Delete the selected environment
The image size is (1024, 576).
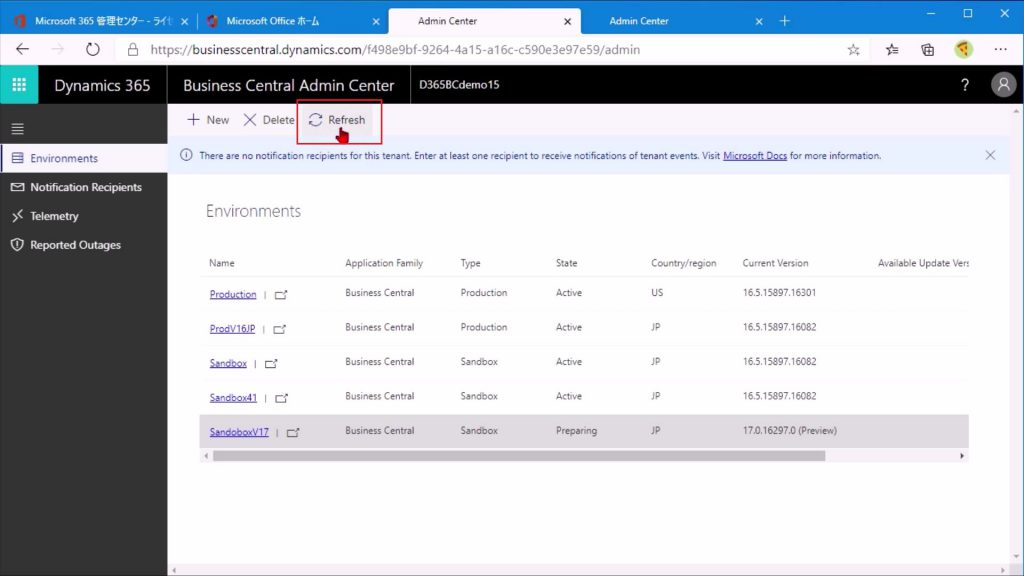pos(268,120)
